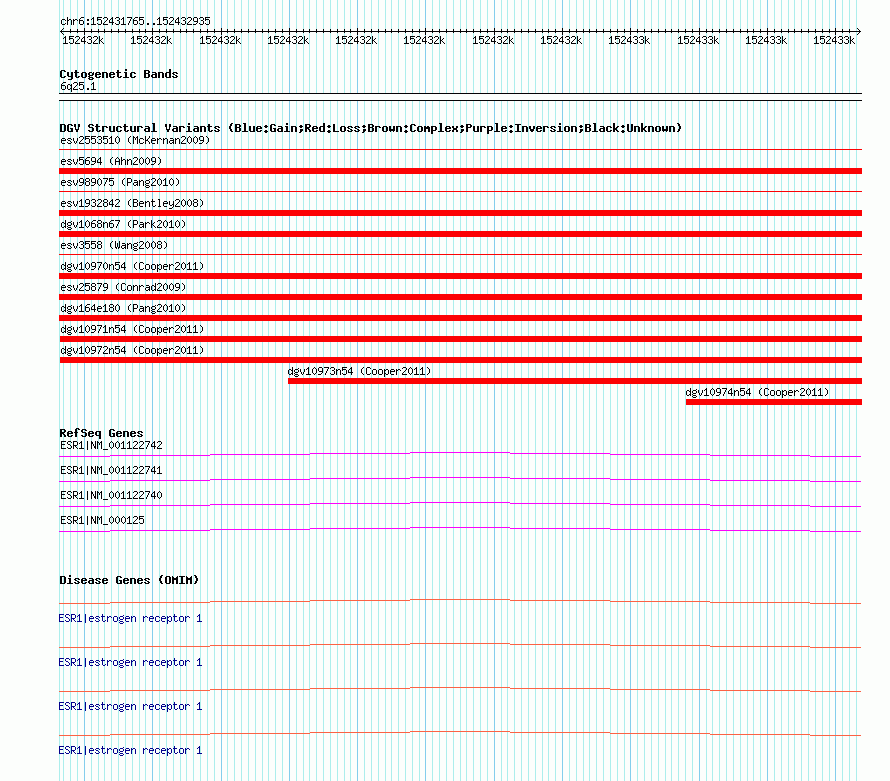Click the ESR1|NM_000125 transcript label
Image resolution: width=890 pixels, height=781 pixels.
click(x=102, y=520)
